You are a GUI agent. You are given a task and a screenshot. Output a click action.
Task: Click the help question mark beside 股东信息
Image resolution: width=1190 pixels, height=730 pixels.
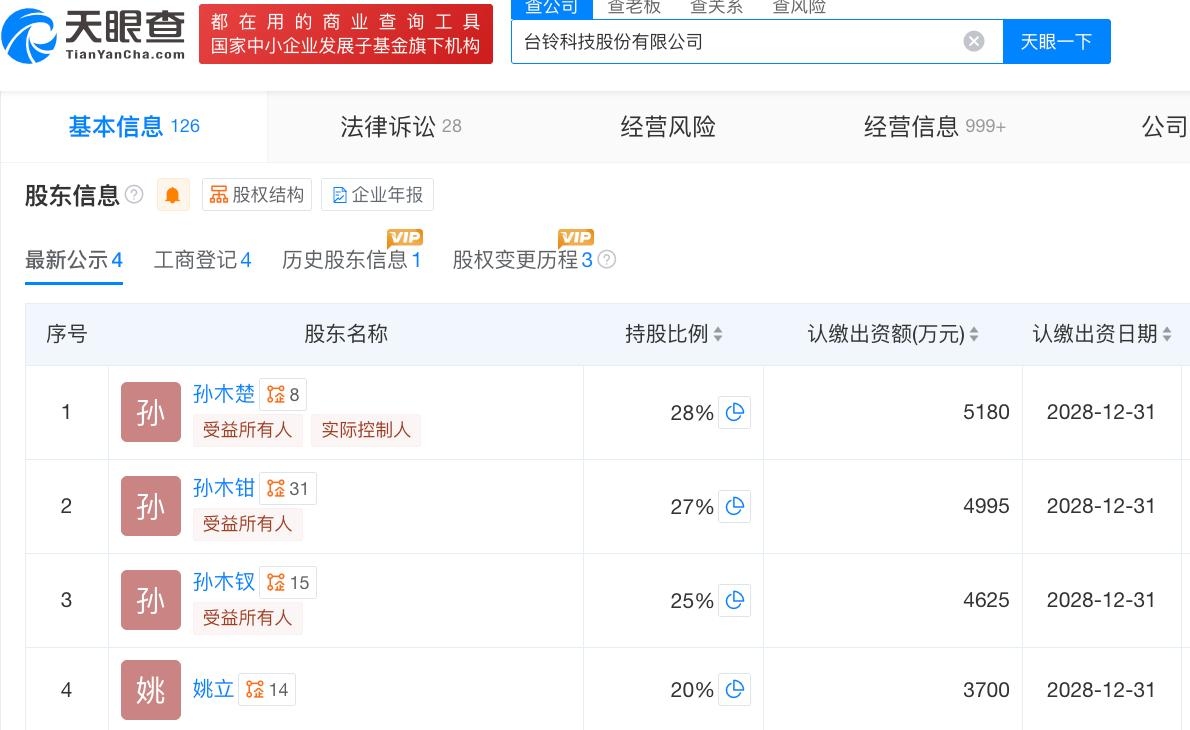coord(134,195)
